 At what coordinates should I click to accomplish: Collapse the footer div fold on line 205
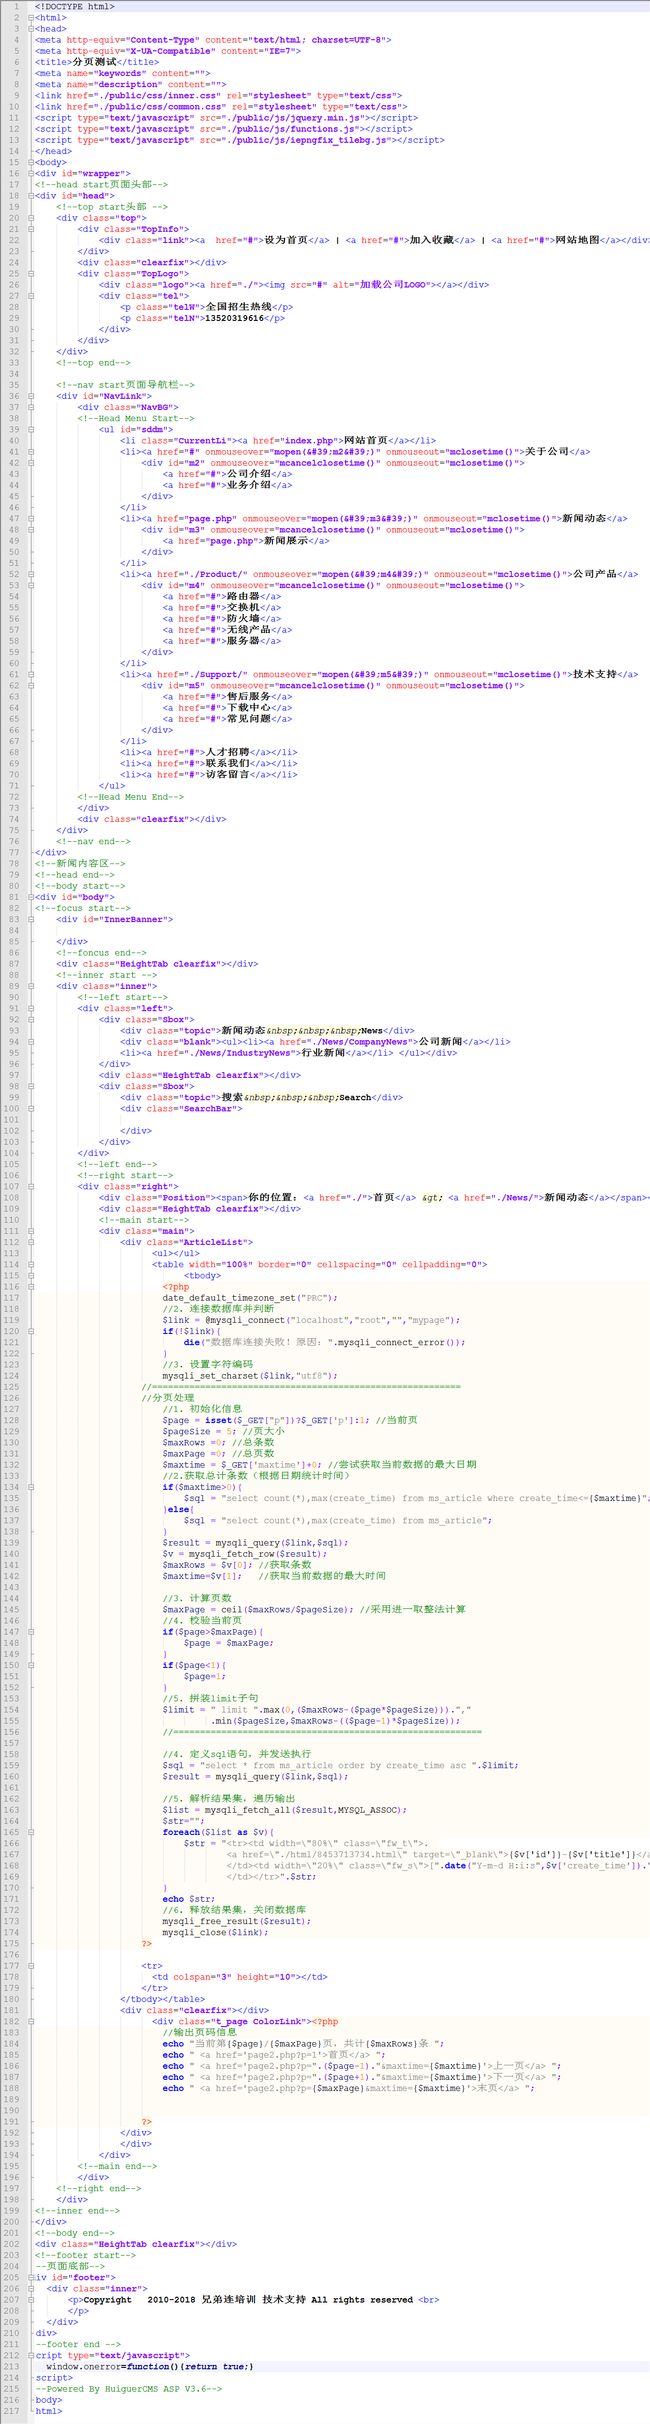tap(31, 2277)
